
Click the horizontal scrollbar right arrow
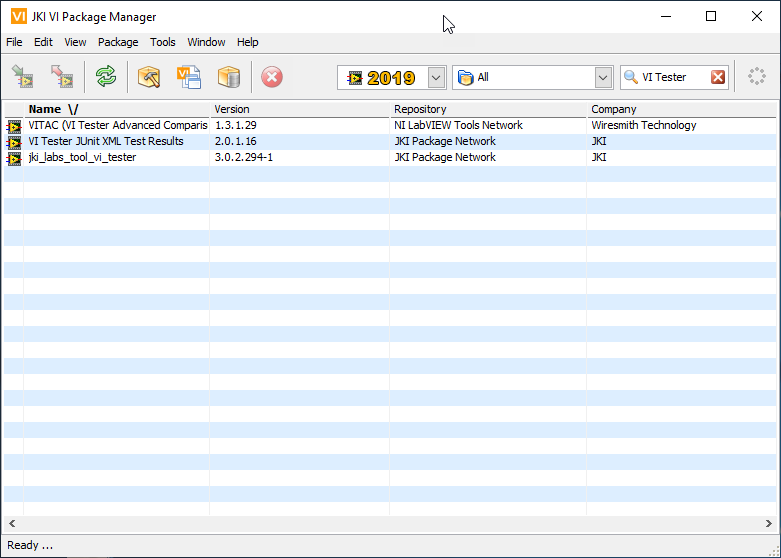click(x=769, y=523)
